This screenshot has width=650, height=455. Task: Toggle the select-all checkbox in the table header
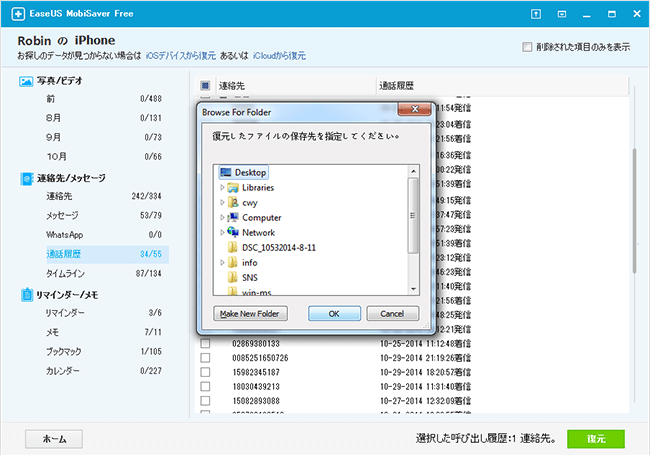coord(205,86)
